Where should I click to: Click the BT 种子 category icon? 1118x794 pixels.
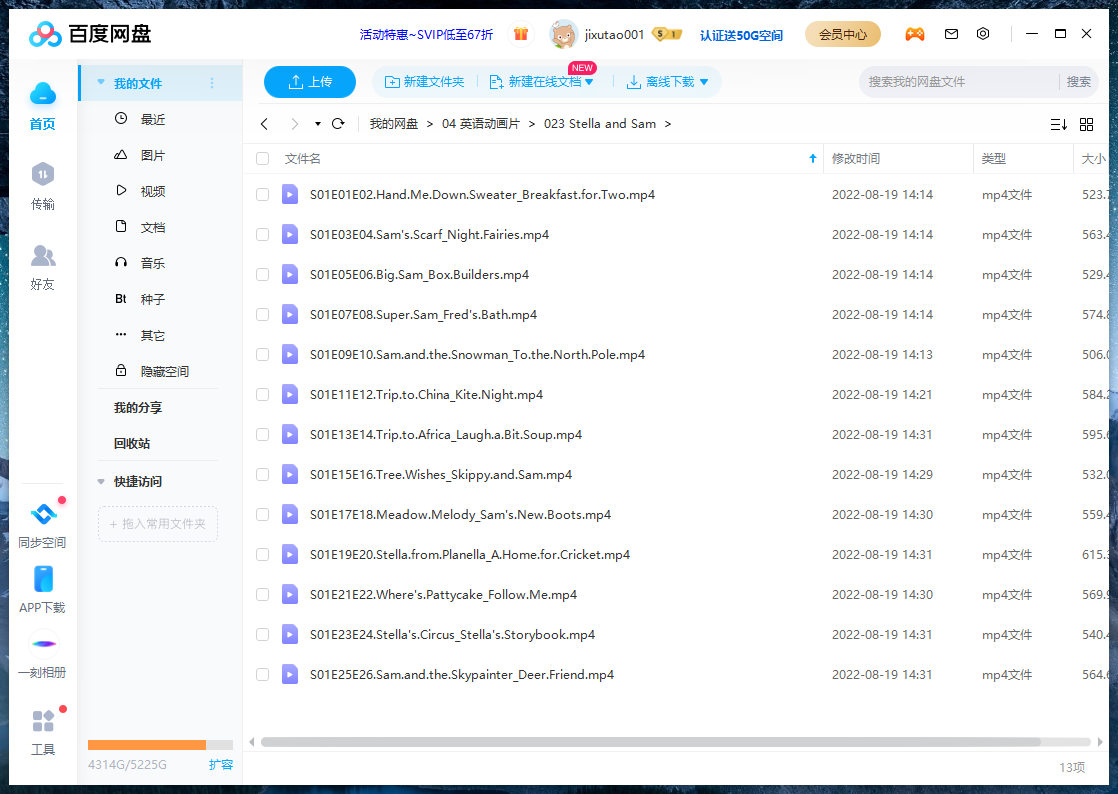click(121, 298)
